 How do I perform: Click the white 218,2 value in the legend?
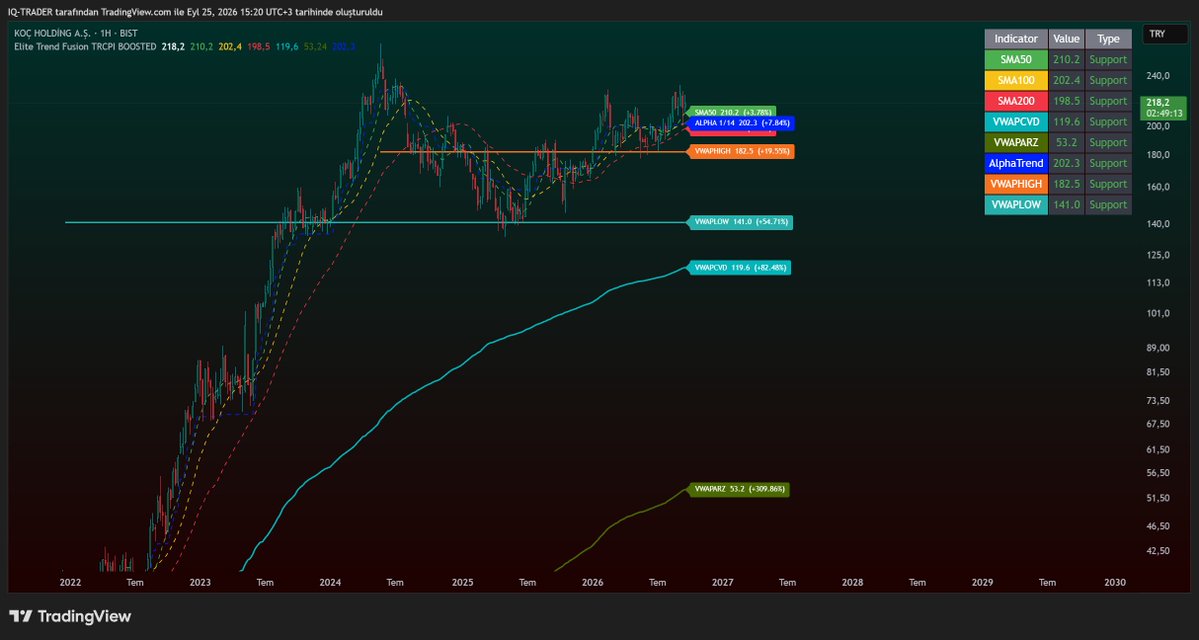click(x=173, y=47)
